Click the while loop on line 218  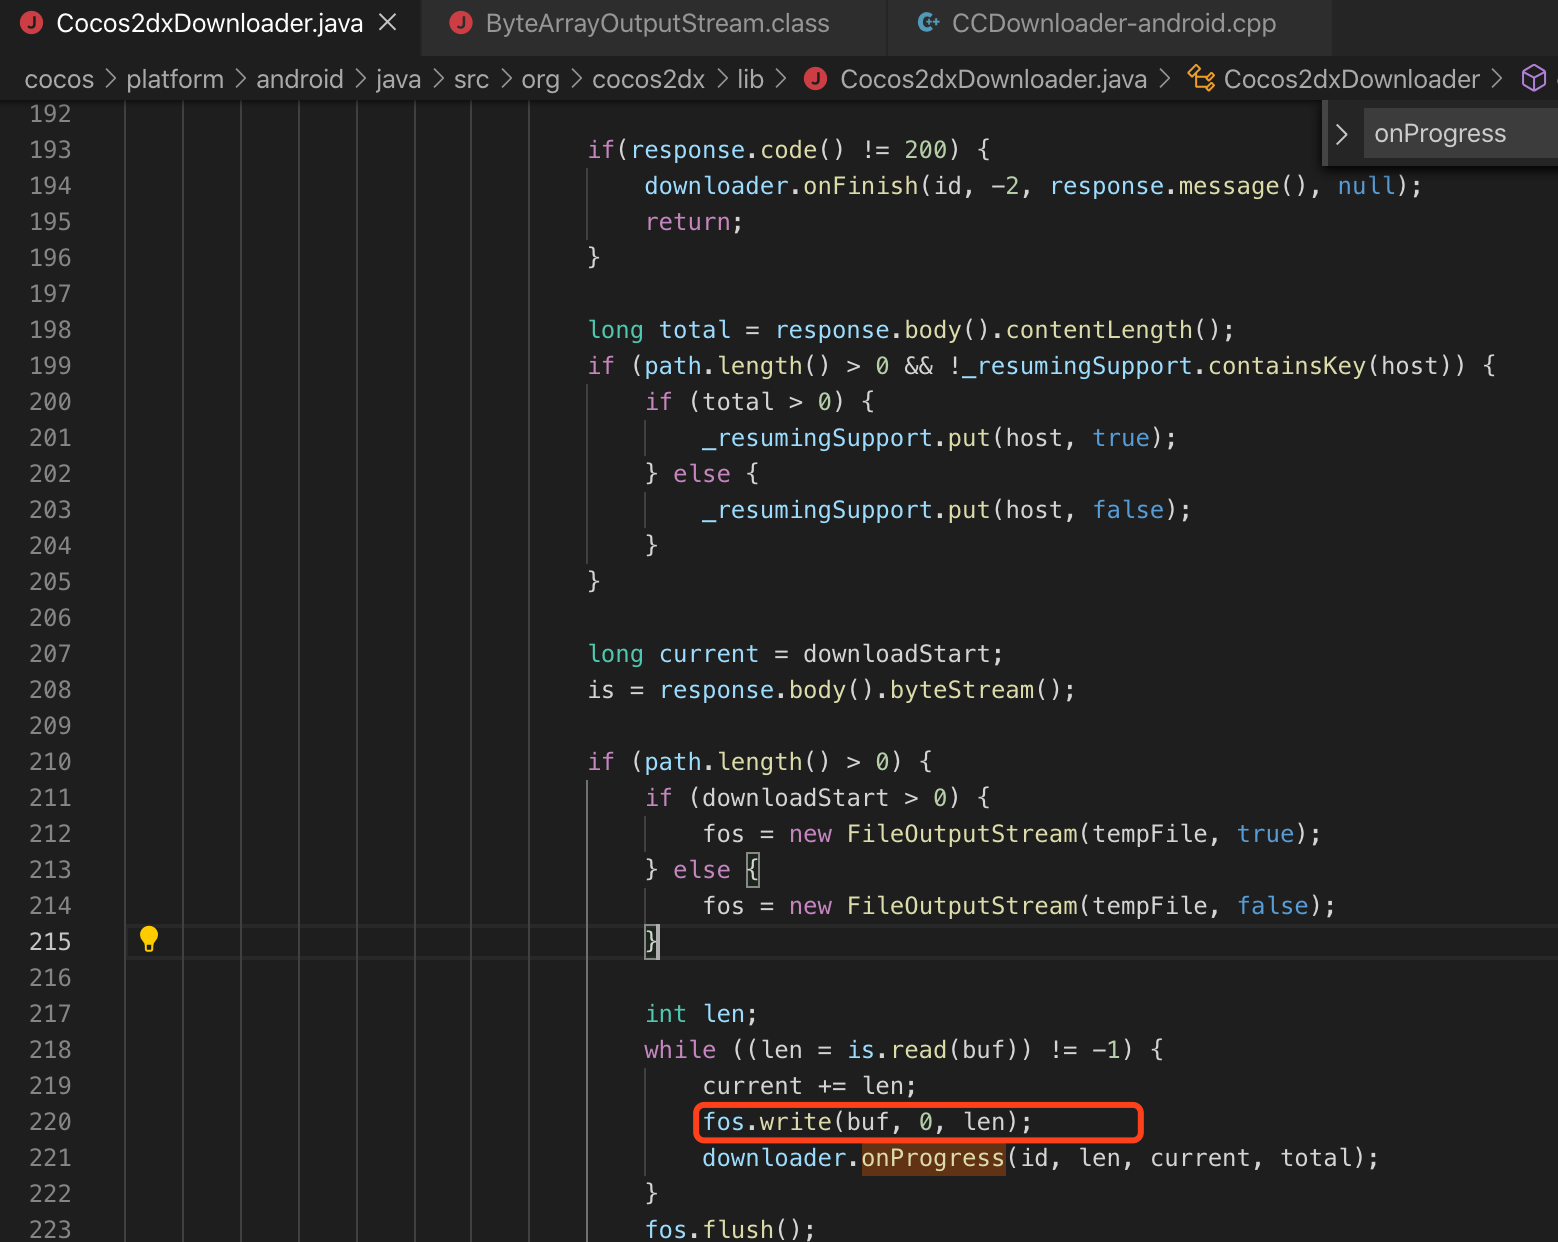904,1050
